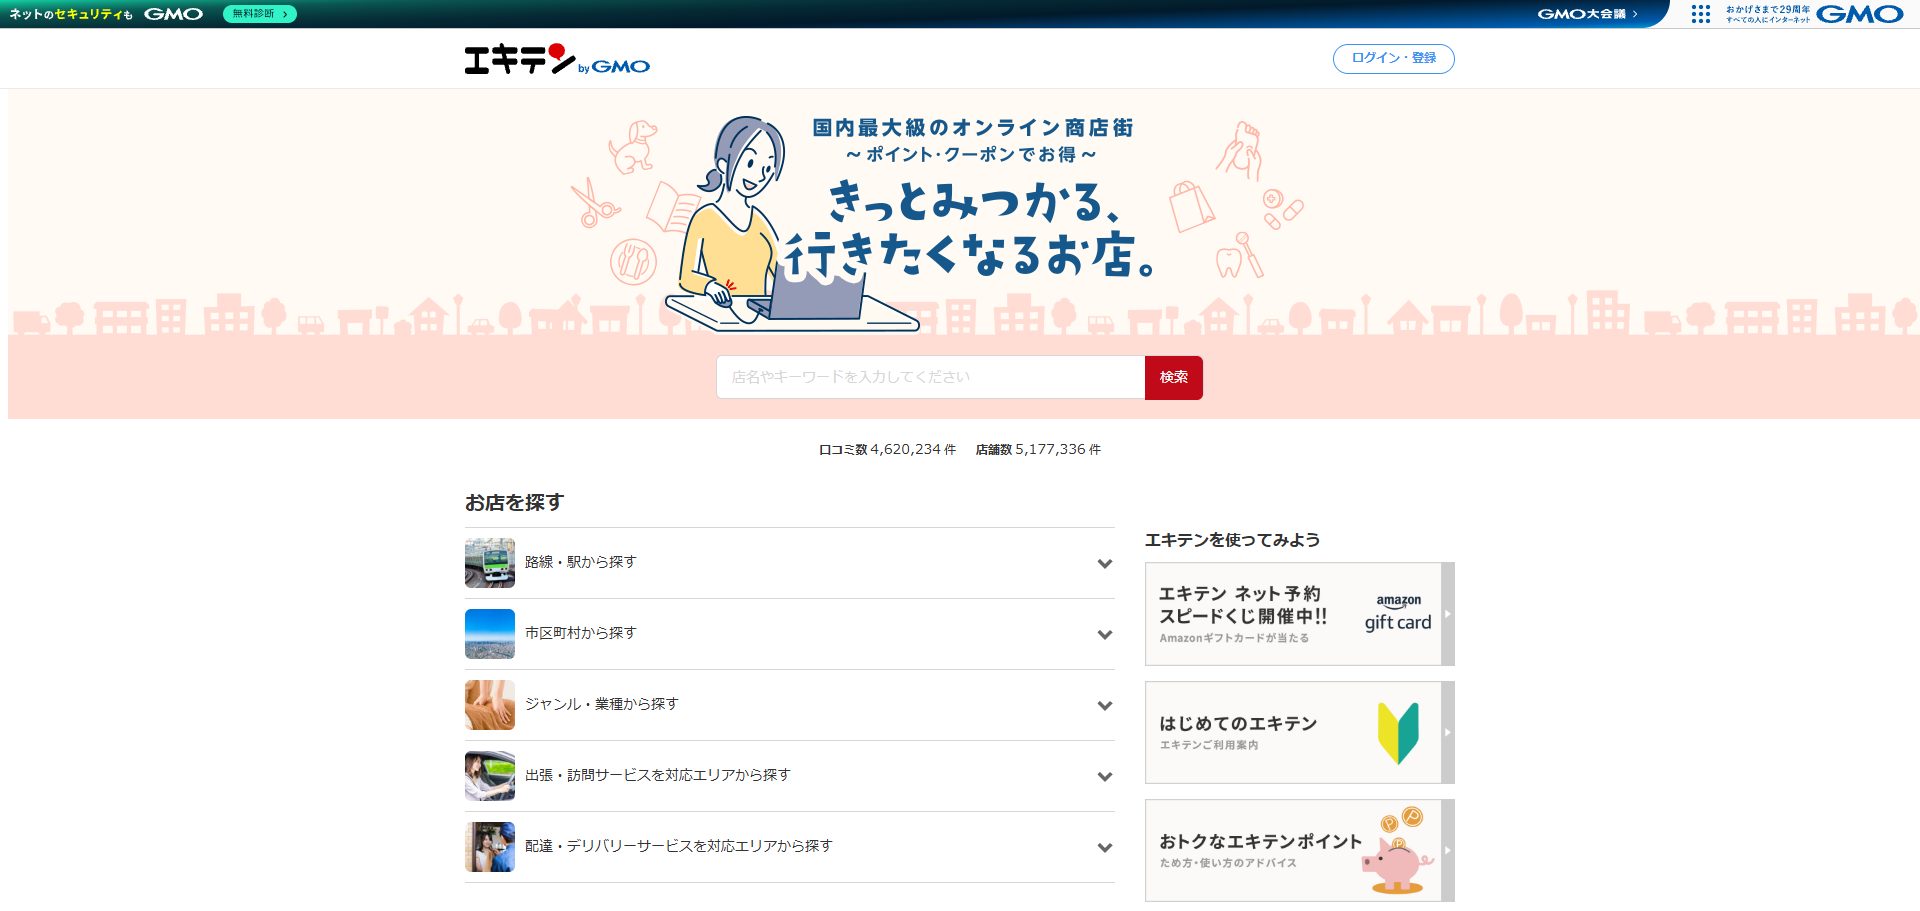1920x911 pixels.
Task: Click the delivery photo beside 配達・デリバリーサービス row
Action: (x=489, y=846)
